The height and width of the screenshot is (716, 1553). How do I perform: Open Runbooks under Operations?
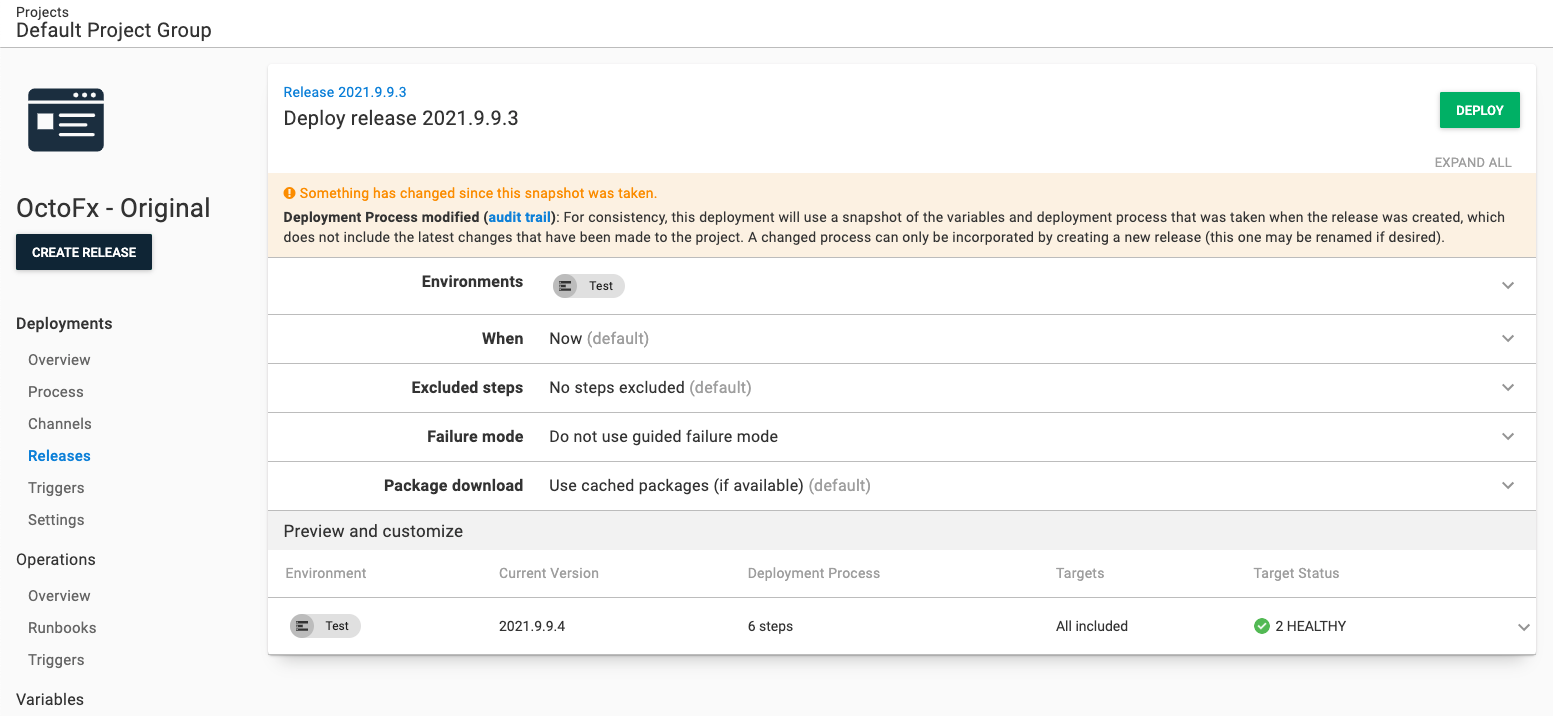pyautogui.click(x=62, y=627)
